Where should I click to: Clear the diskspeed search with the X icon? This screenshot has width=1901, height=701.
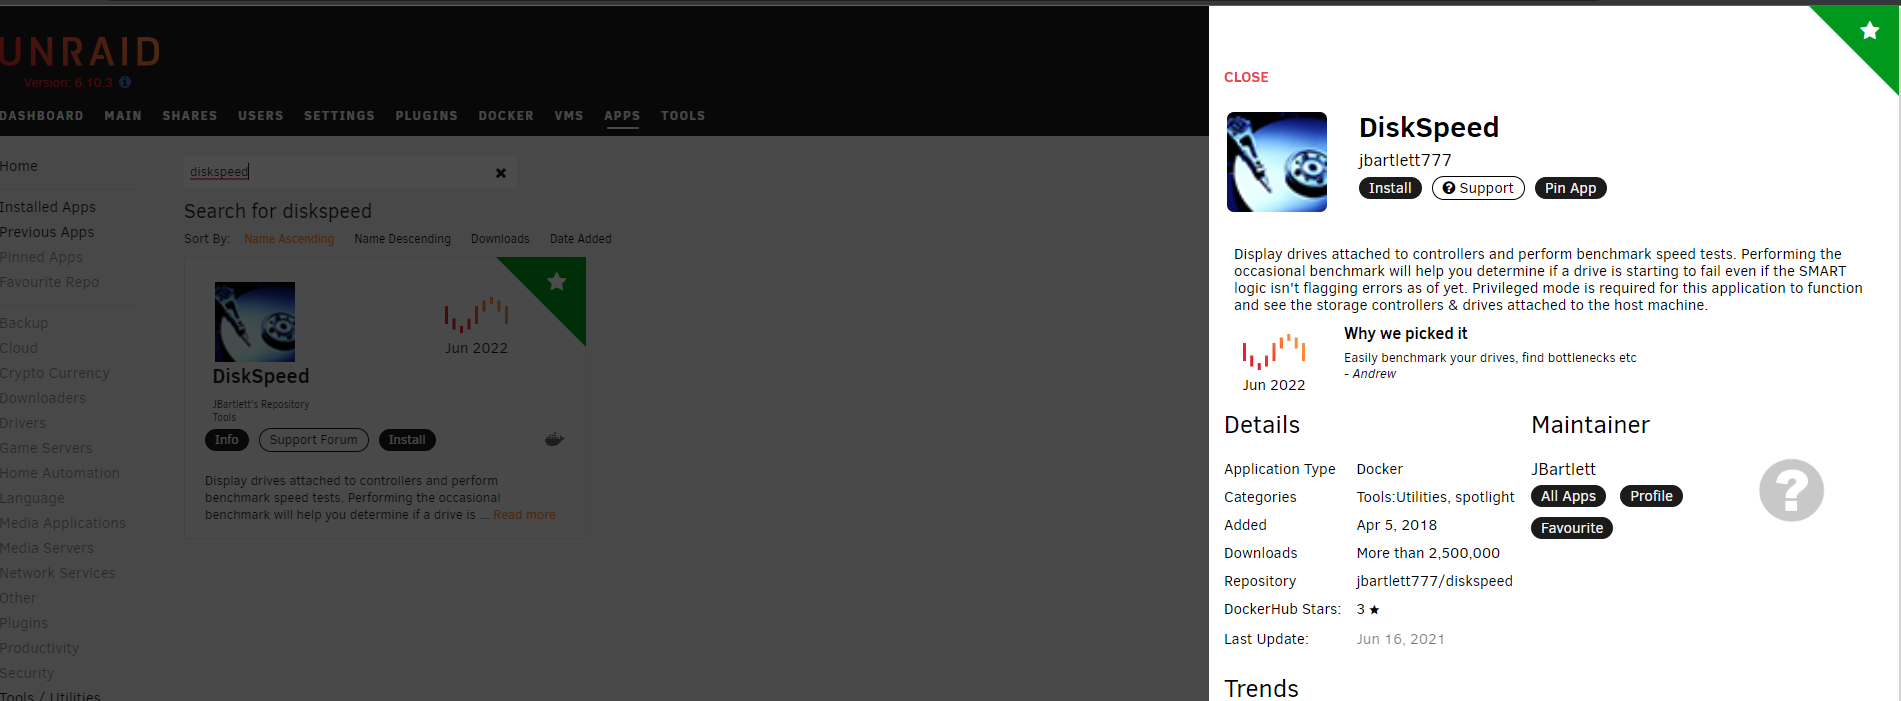[501, 173]
